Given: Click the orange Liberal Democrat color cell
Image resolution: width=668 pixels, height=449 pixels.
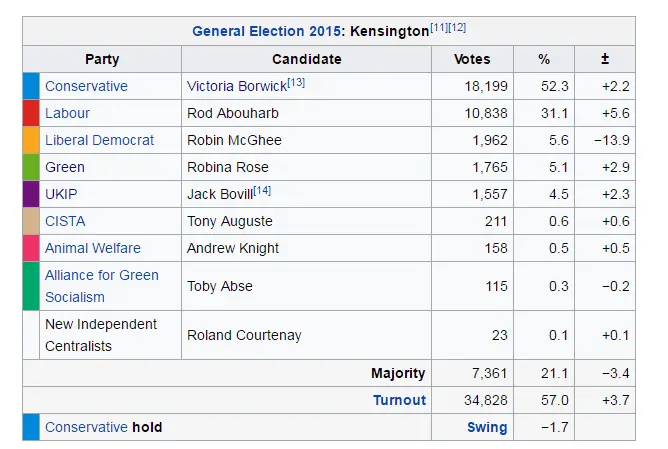Looking at the screenshot, I should pos(31,140).
